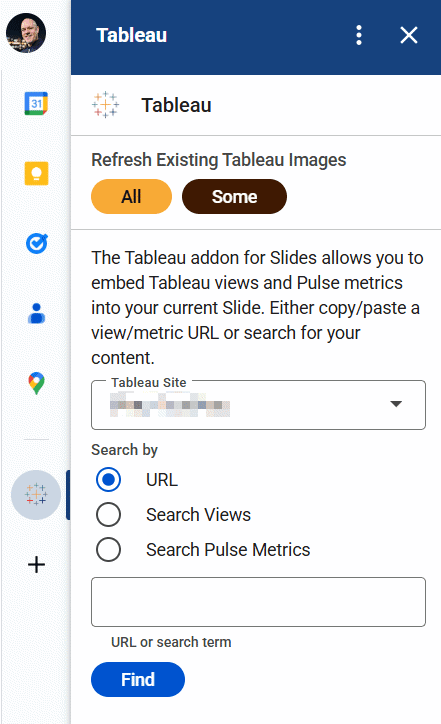This screenshot has height=724, width=441.
Task: Open Google Contacts person icon
Action: click(x=36, y=313)
